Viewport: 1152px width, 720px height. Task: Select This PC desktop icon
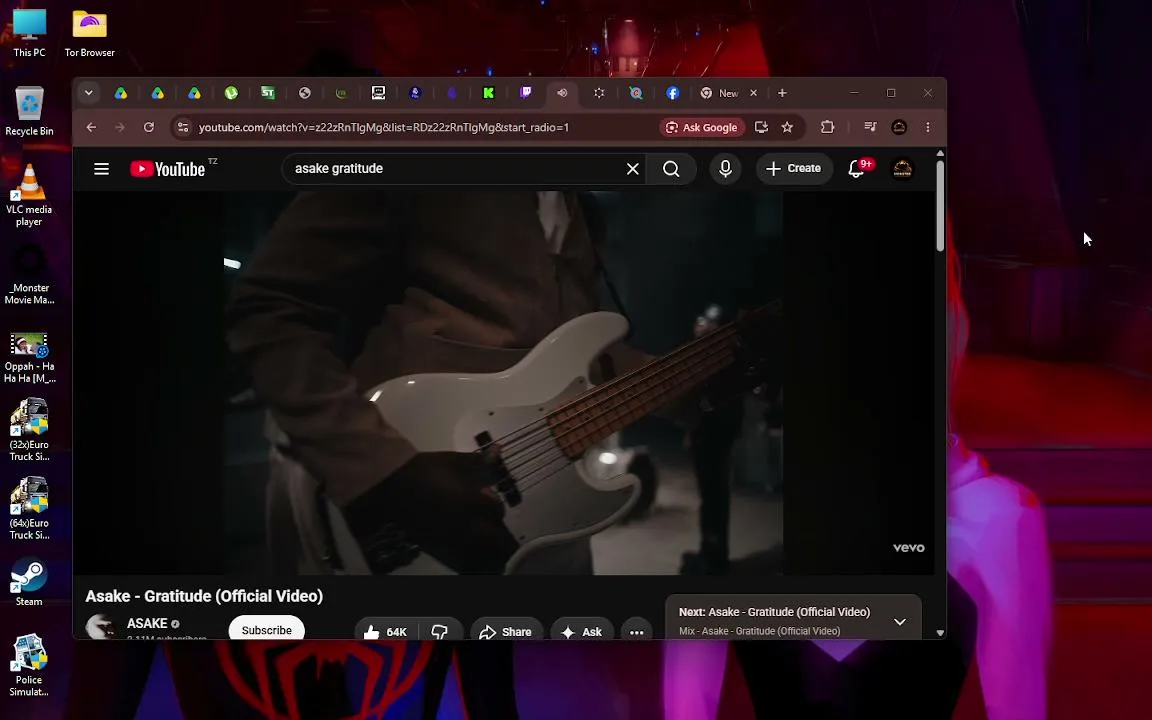tap(29, 33)
